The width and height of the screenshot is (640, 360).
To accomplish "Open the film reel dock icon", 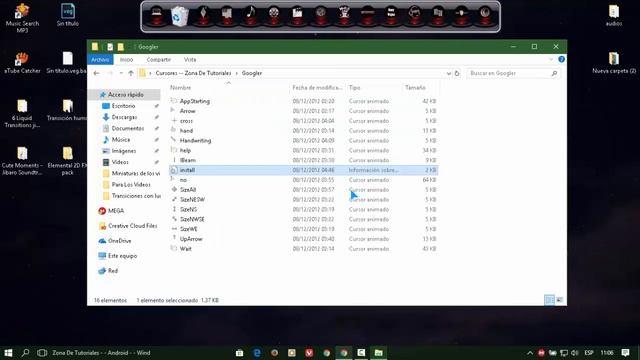I will point(274,16).
